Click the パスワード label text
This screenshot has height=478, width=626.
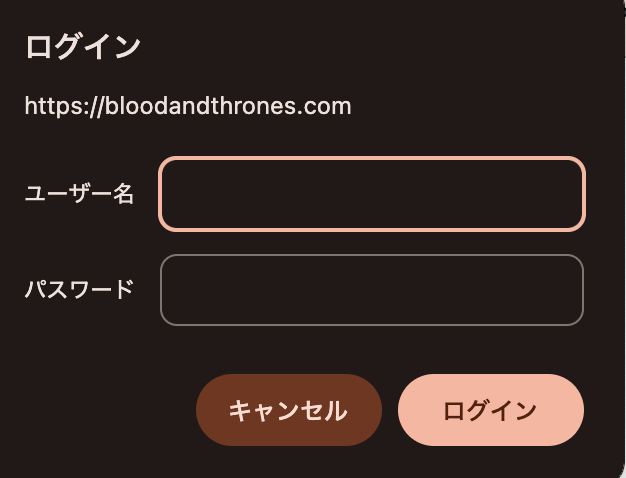(x=79, y=290)
